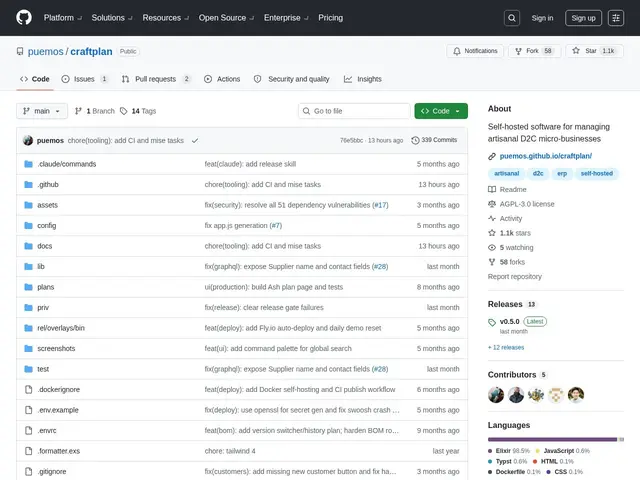The width and height of the screenshot is (640, 480).
Task: Open the screenshots folder
Action: [56, 349]
